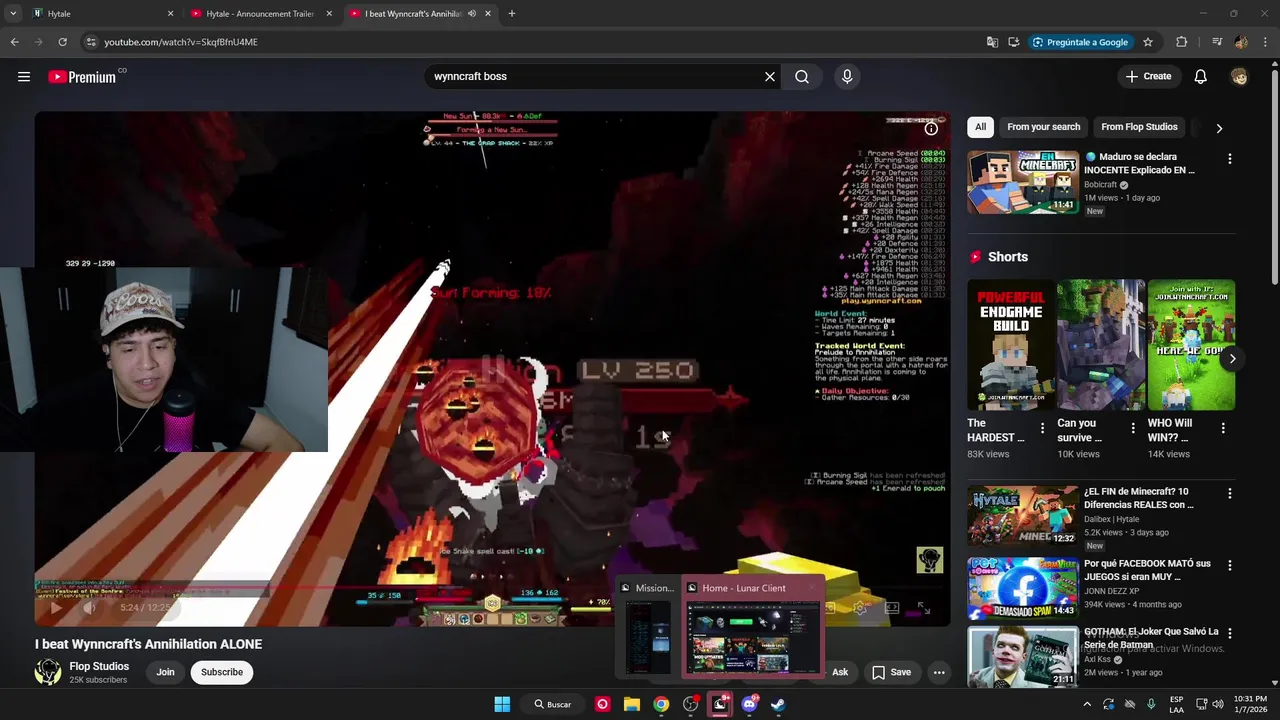
Task: Go back in browser history
Action: click(x=15, y=42)
